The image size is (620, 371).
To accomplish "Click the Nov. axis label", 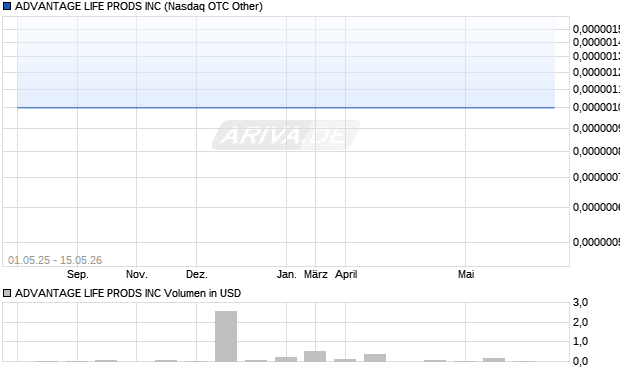I will [137, 274].
